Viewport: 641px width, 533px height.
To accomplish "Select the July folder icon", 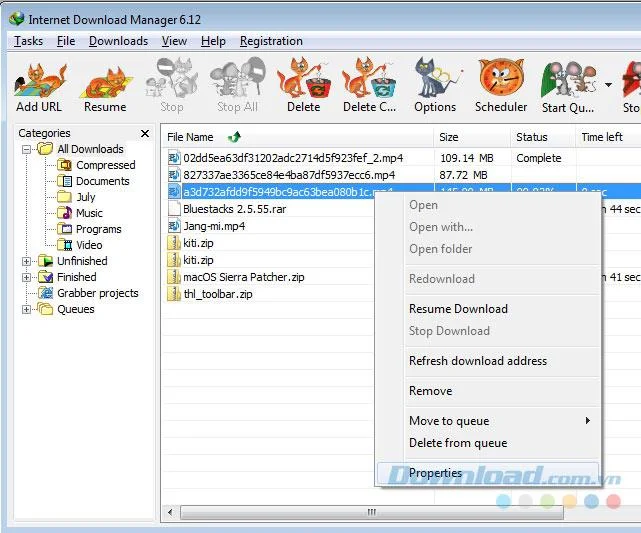I will click(65, 197).
